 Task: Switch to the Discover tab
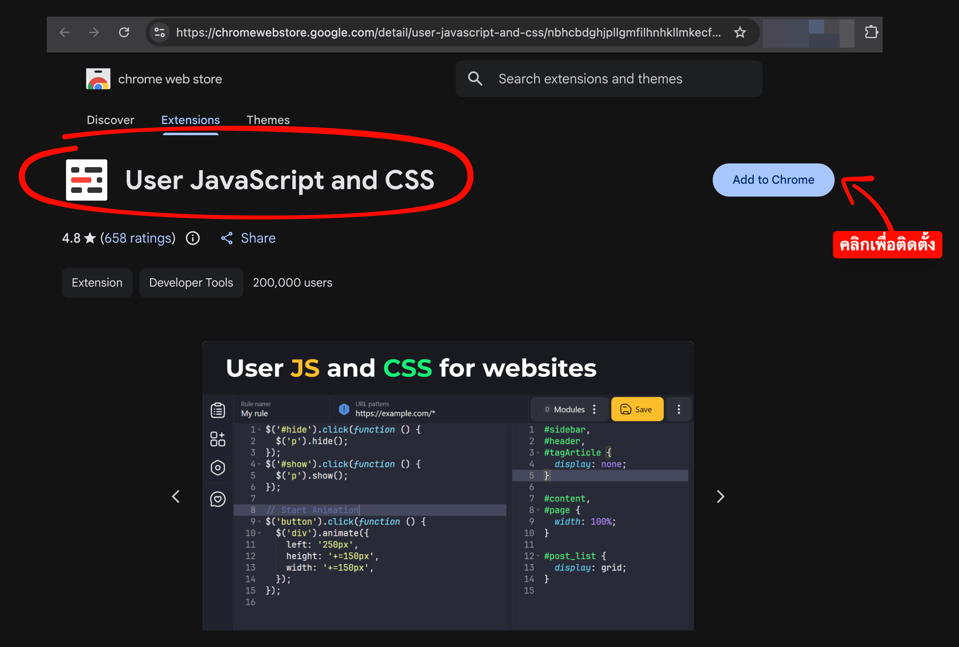[x=110, y=120]
